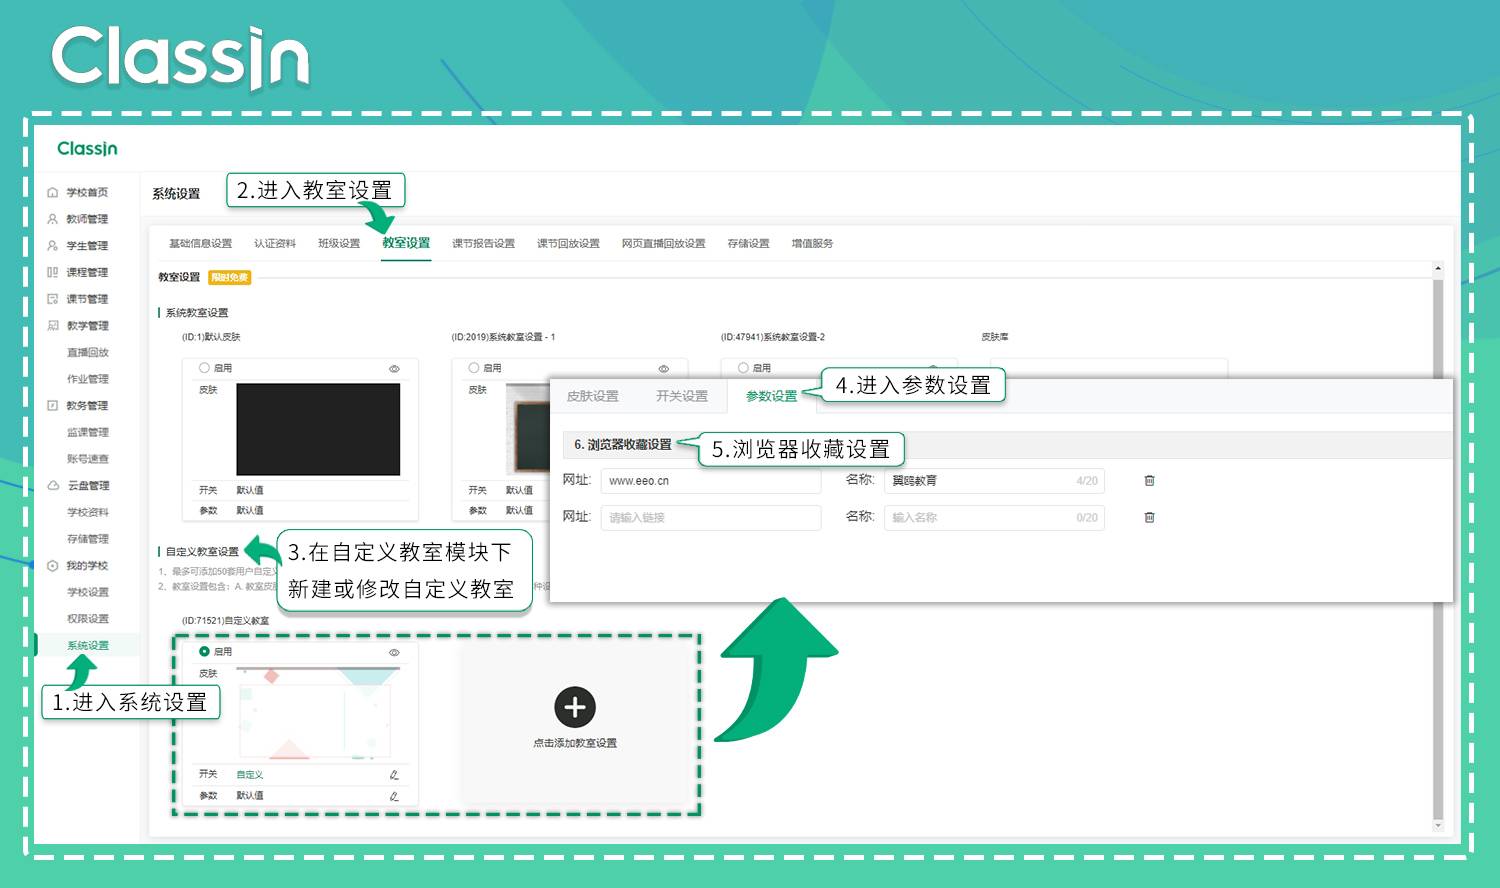Switch to 班级设置 tab
This screenshot has width=1500, height=888.
pyautogui.click(x=339, y=243)
